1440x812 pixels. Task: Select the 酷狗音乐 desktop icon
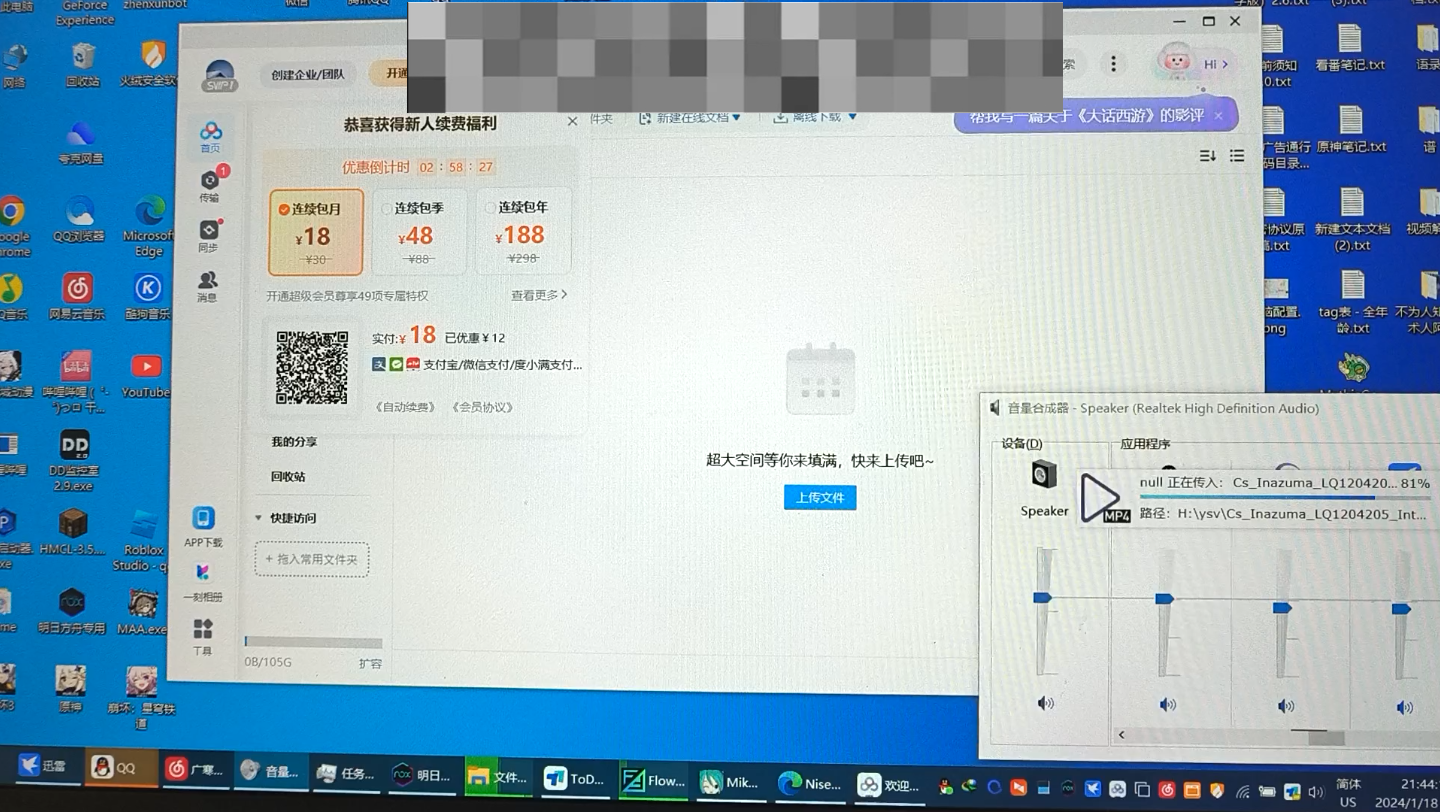tap(148, 296)
